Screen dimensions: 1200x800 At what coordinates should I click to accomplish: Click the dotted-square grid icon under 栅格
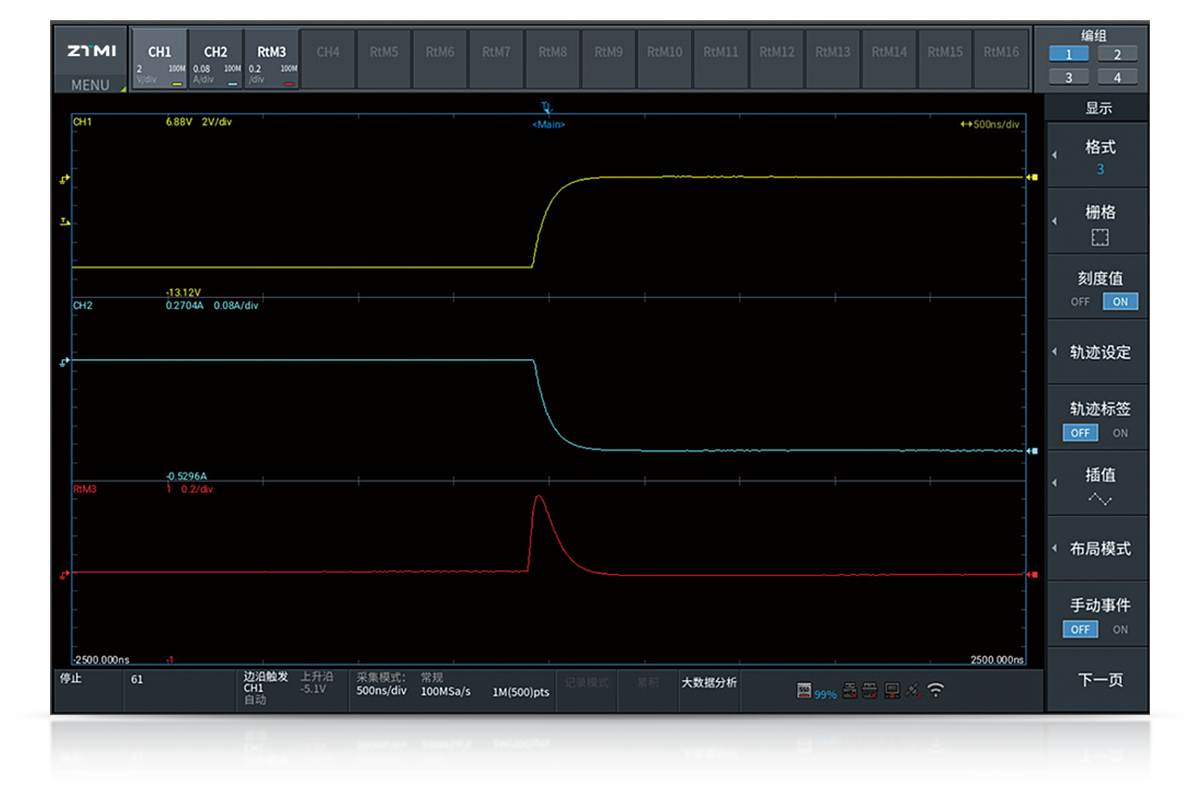point(1099,237)
